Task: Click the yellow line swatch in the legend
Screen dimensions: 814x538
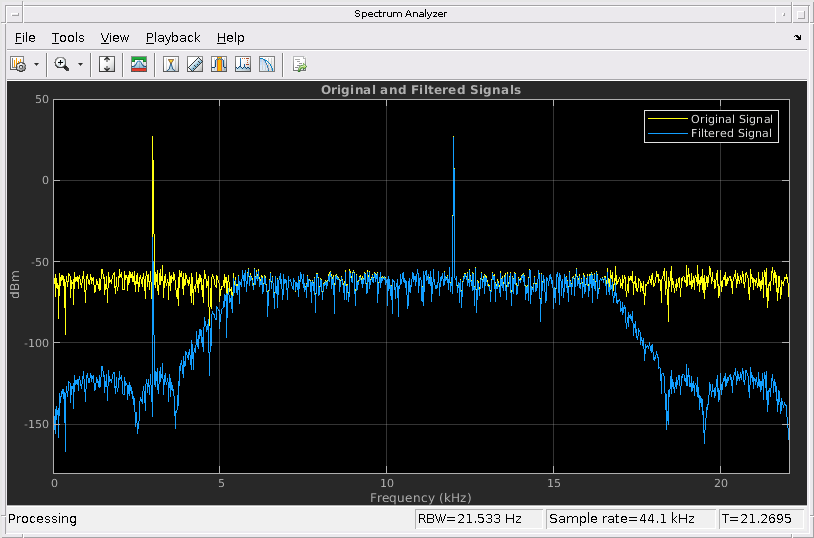Action: 667,119
